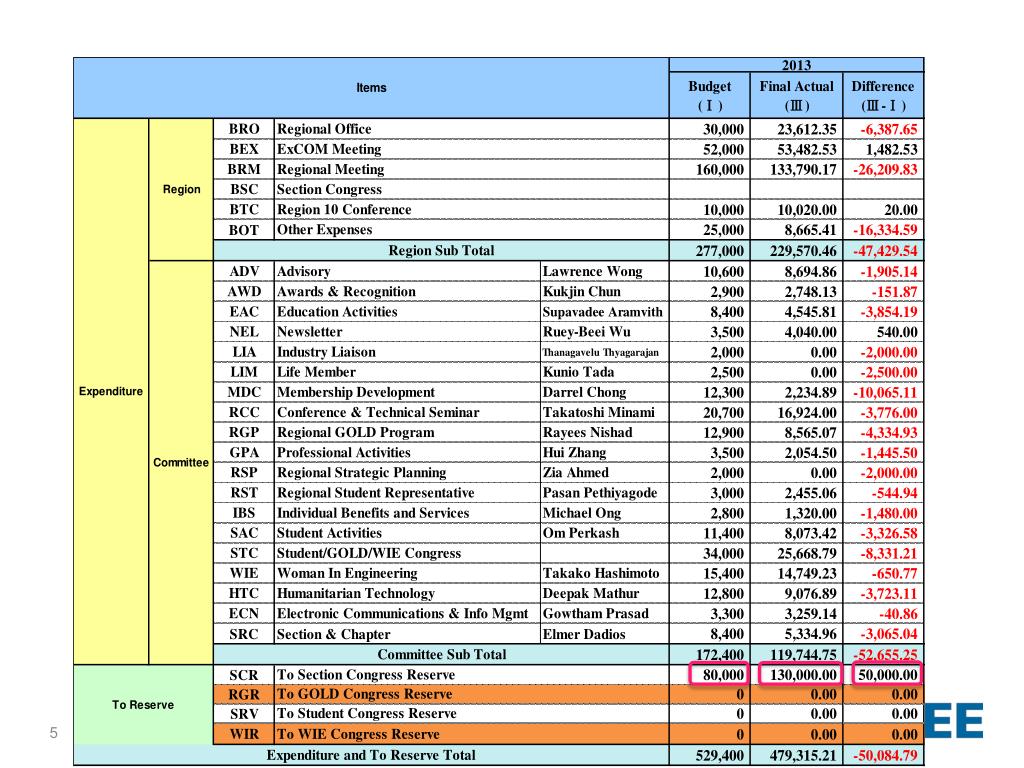Image resolution: width=1024 pixels, height=768 pixels.
Task: Select the total difference -50,084.79
Action: [x=884, y=756]
